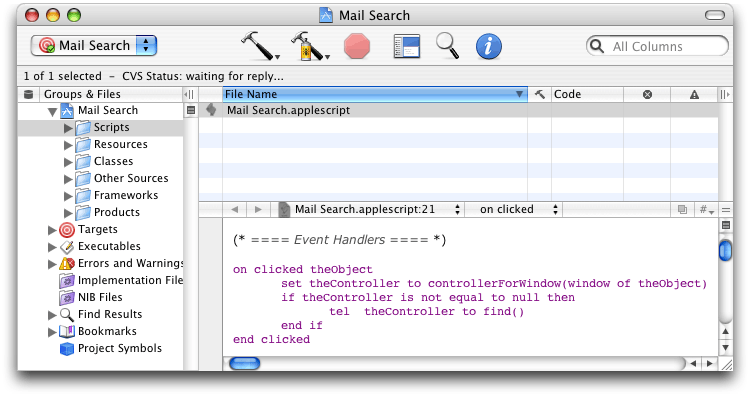750x394 pixels.
Task: Click the errors column header icon
Action: [x=647, y=95]
